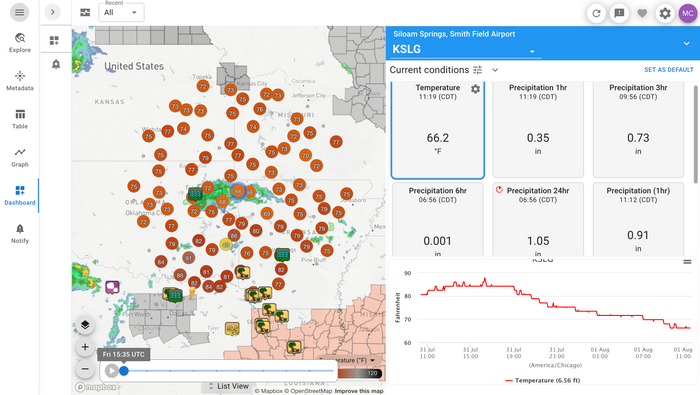Select the Temperature 66.2 °F card
Screen dimensions: 700x395
click(438, 130)
